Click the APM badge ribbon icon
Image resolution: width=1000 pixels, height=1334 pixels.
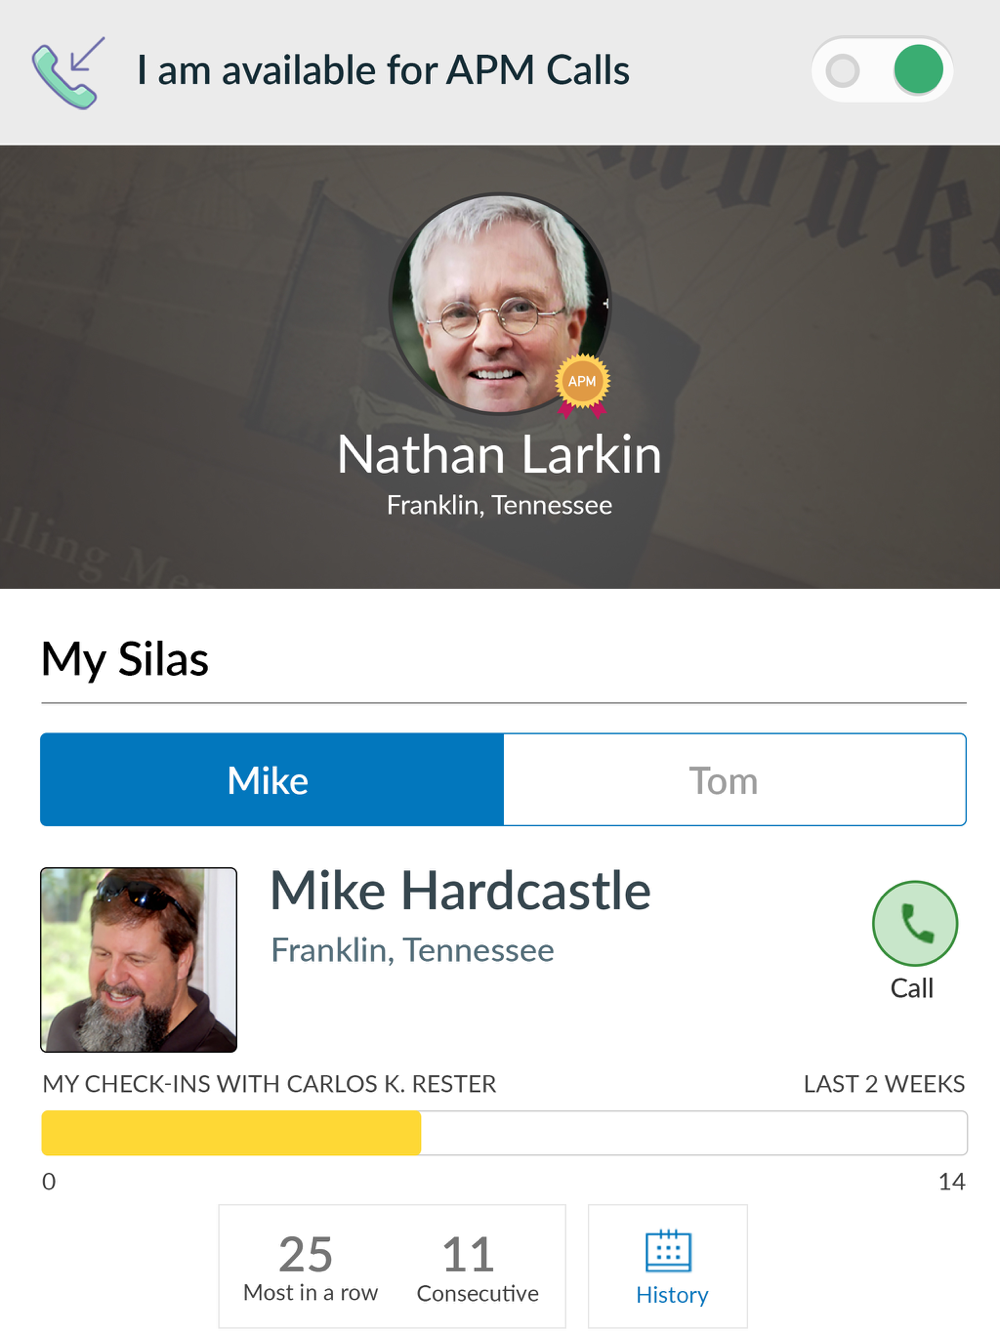583,385
